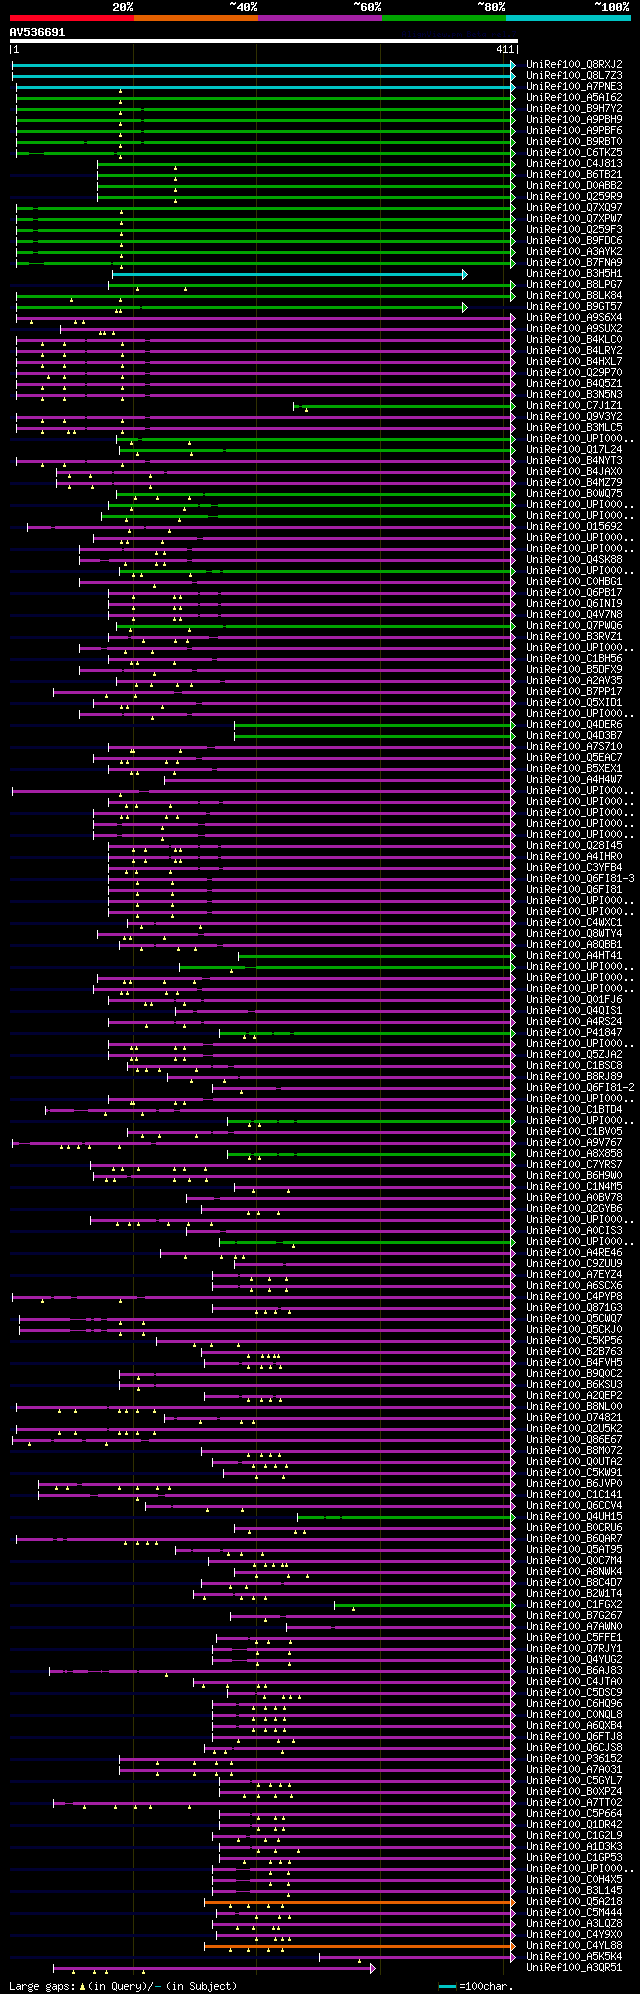Click label UniRef100_A5K5K4
Screen dimensions: 640x1994
tap(574, 1957)
